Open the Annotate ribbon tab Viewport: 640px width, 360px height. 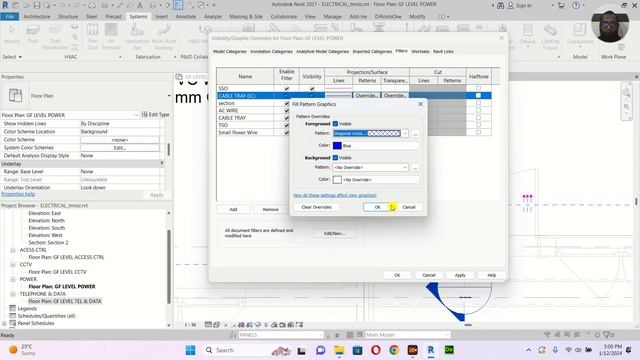(x=186, y=16)
